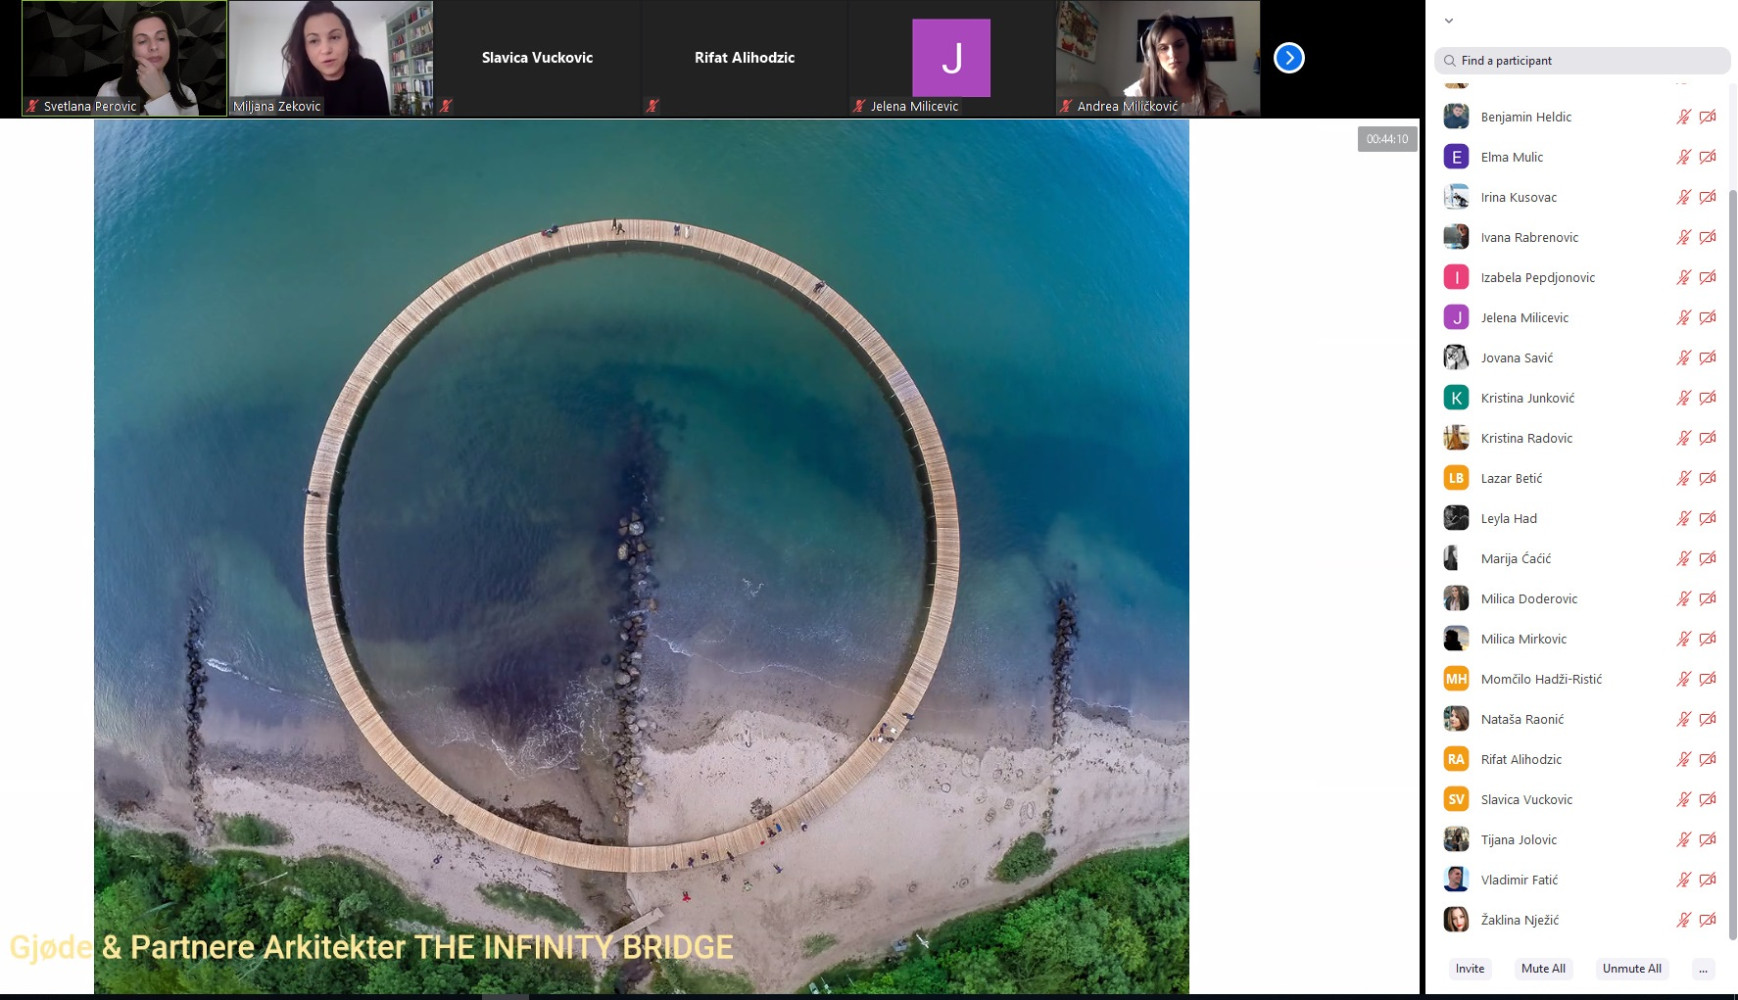
Task: Toggle the microphone for Žaklina Nježić
Action: [x=1683, y=920]
